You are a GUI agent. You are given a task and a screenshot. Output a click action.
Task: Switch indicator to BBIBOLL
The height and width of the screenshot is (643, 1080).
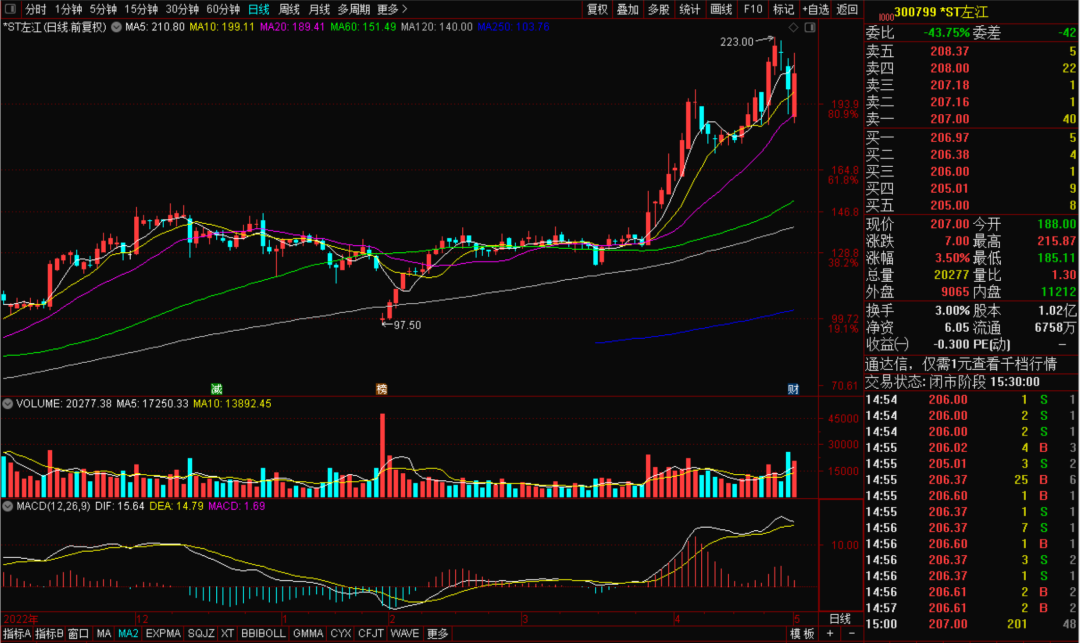click(x=266, y=633)
